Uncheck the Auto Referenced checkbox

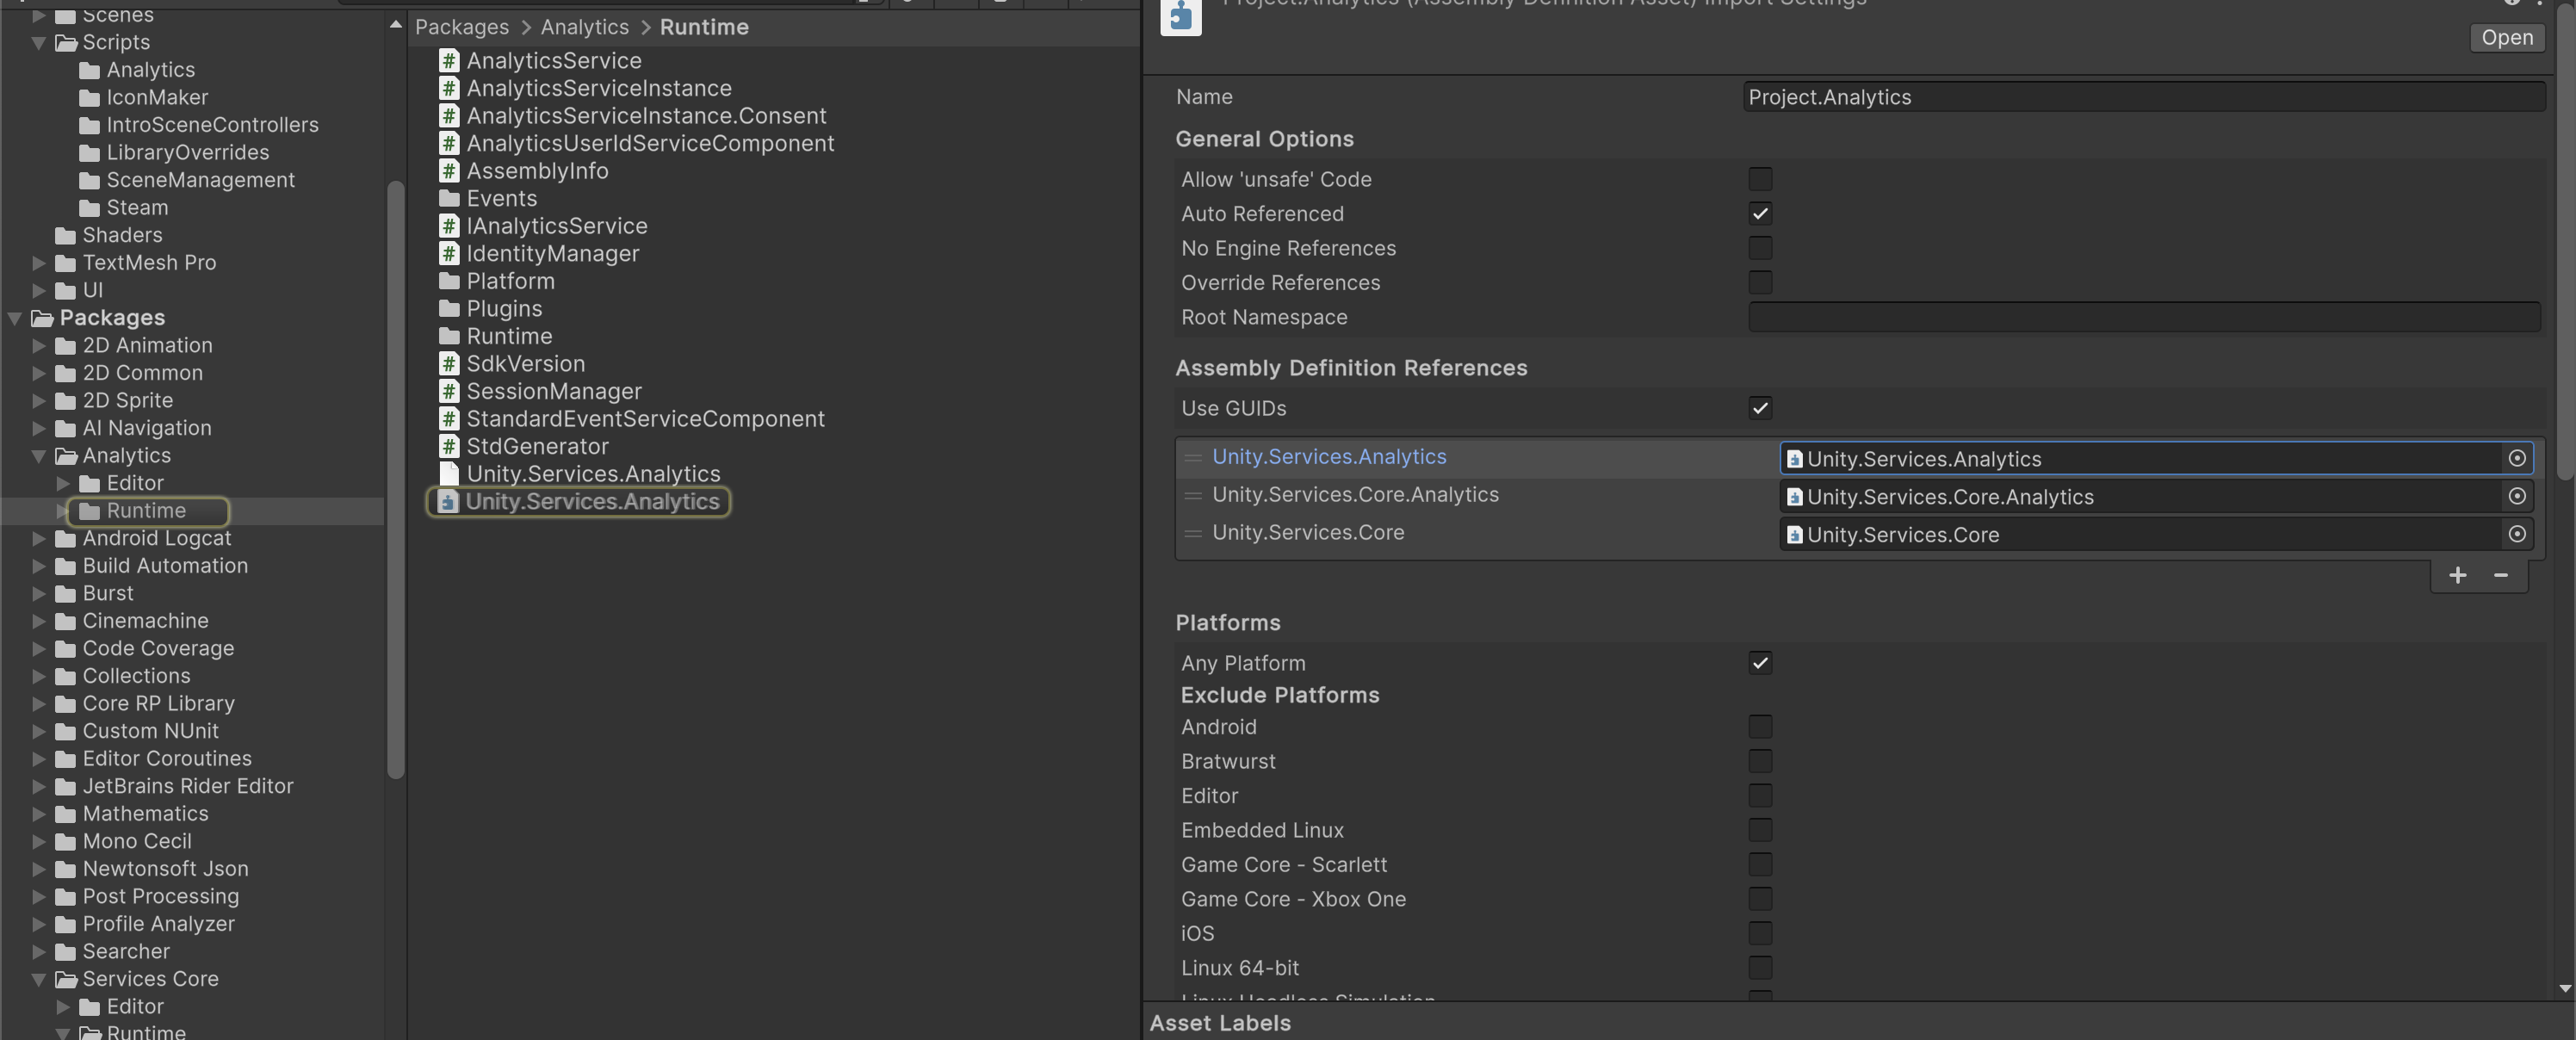[x=1760, y=213]
